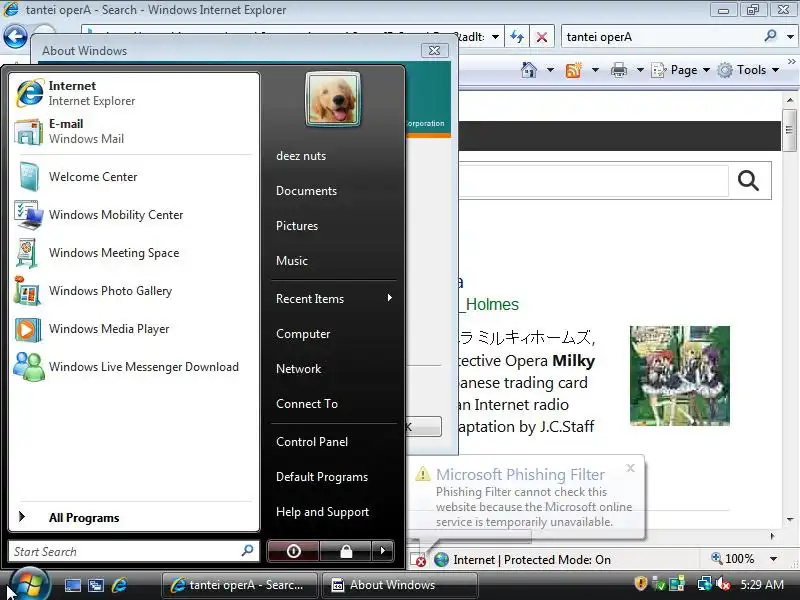Open Windows Photo Gallery

point(134,291)
